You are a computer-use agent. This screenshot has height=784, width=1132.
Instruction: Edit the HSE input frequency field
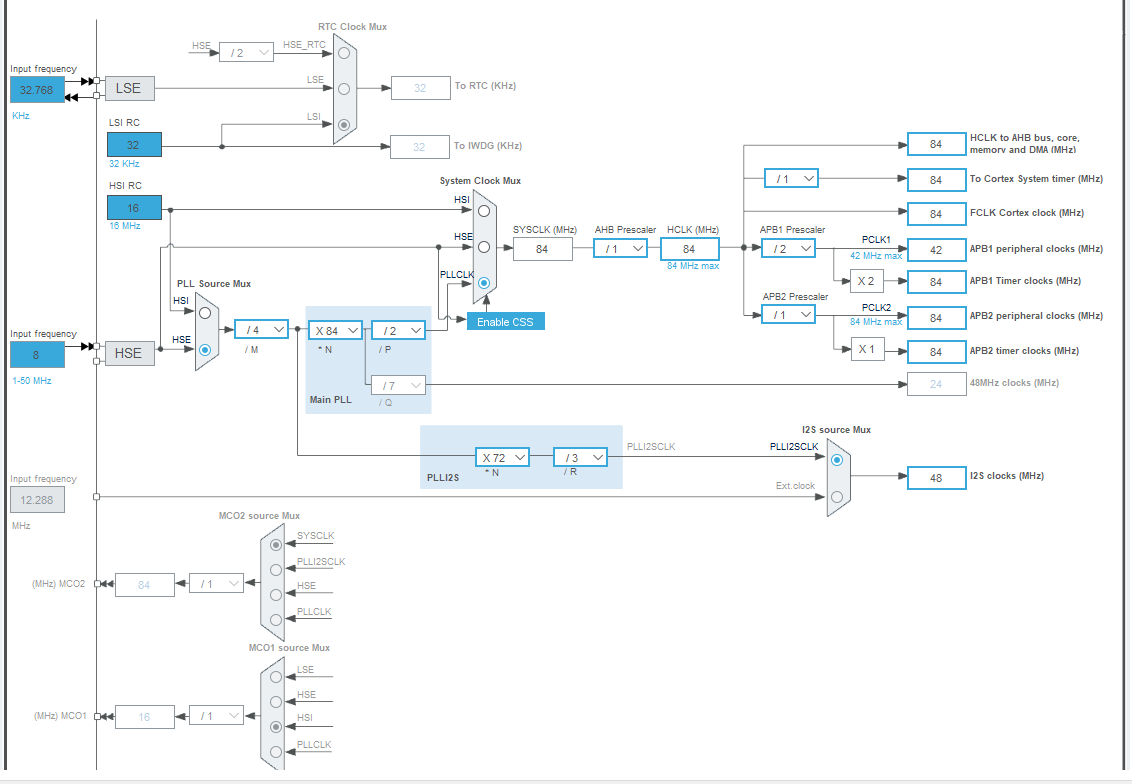pos(37,354)
